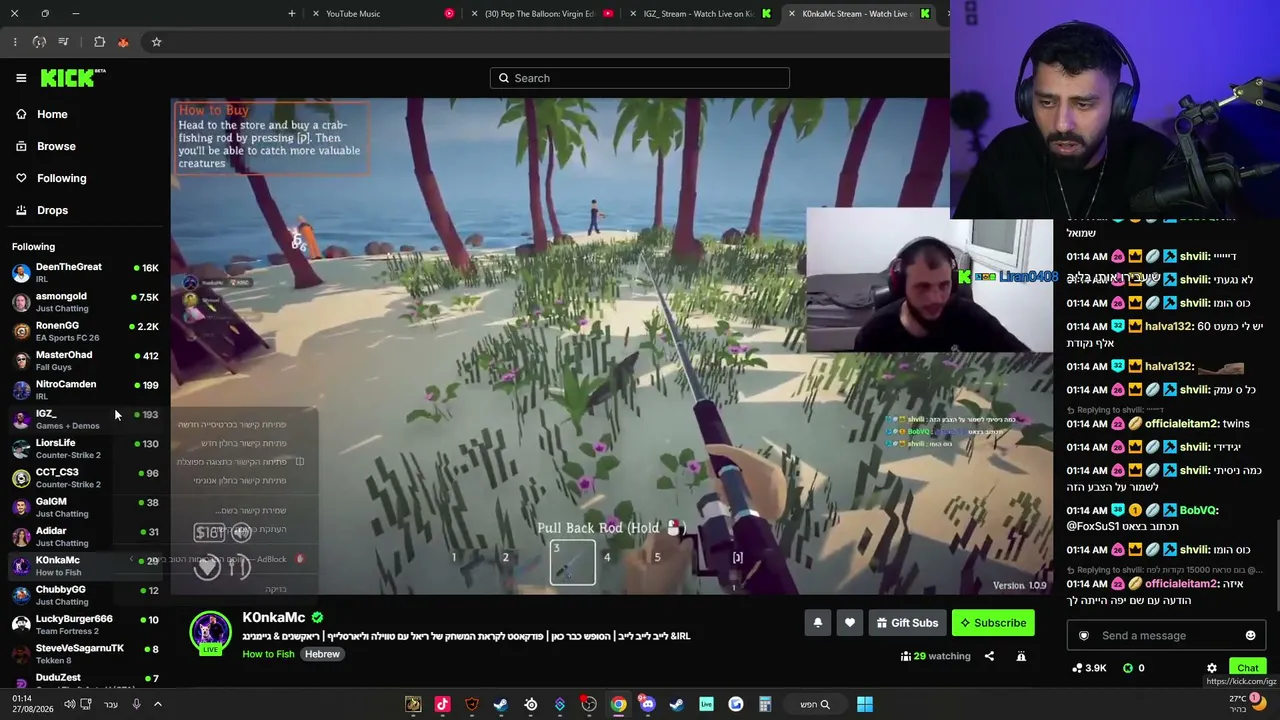
Task: Open Drops in the sidebar
Action: [x=52, y=210]
